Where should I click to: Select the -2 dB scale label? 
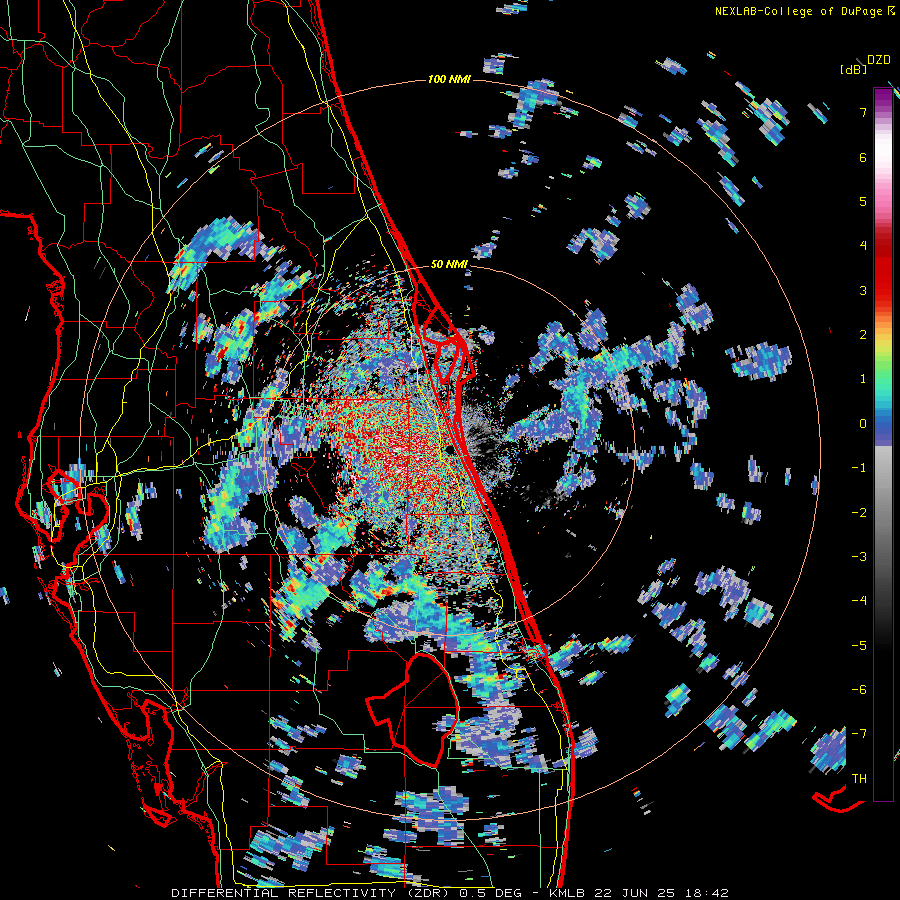coord(859,513)
